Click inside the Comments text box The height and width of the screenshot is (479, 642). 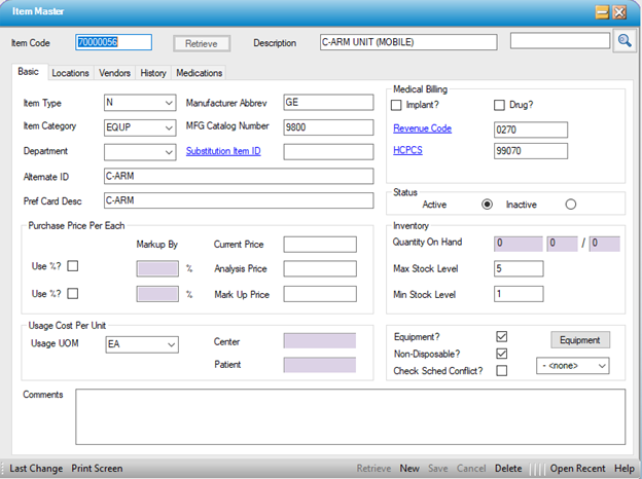click(350, 415)
